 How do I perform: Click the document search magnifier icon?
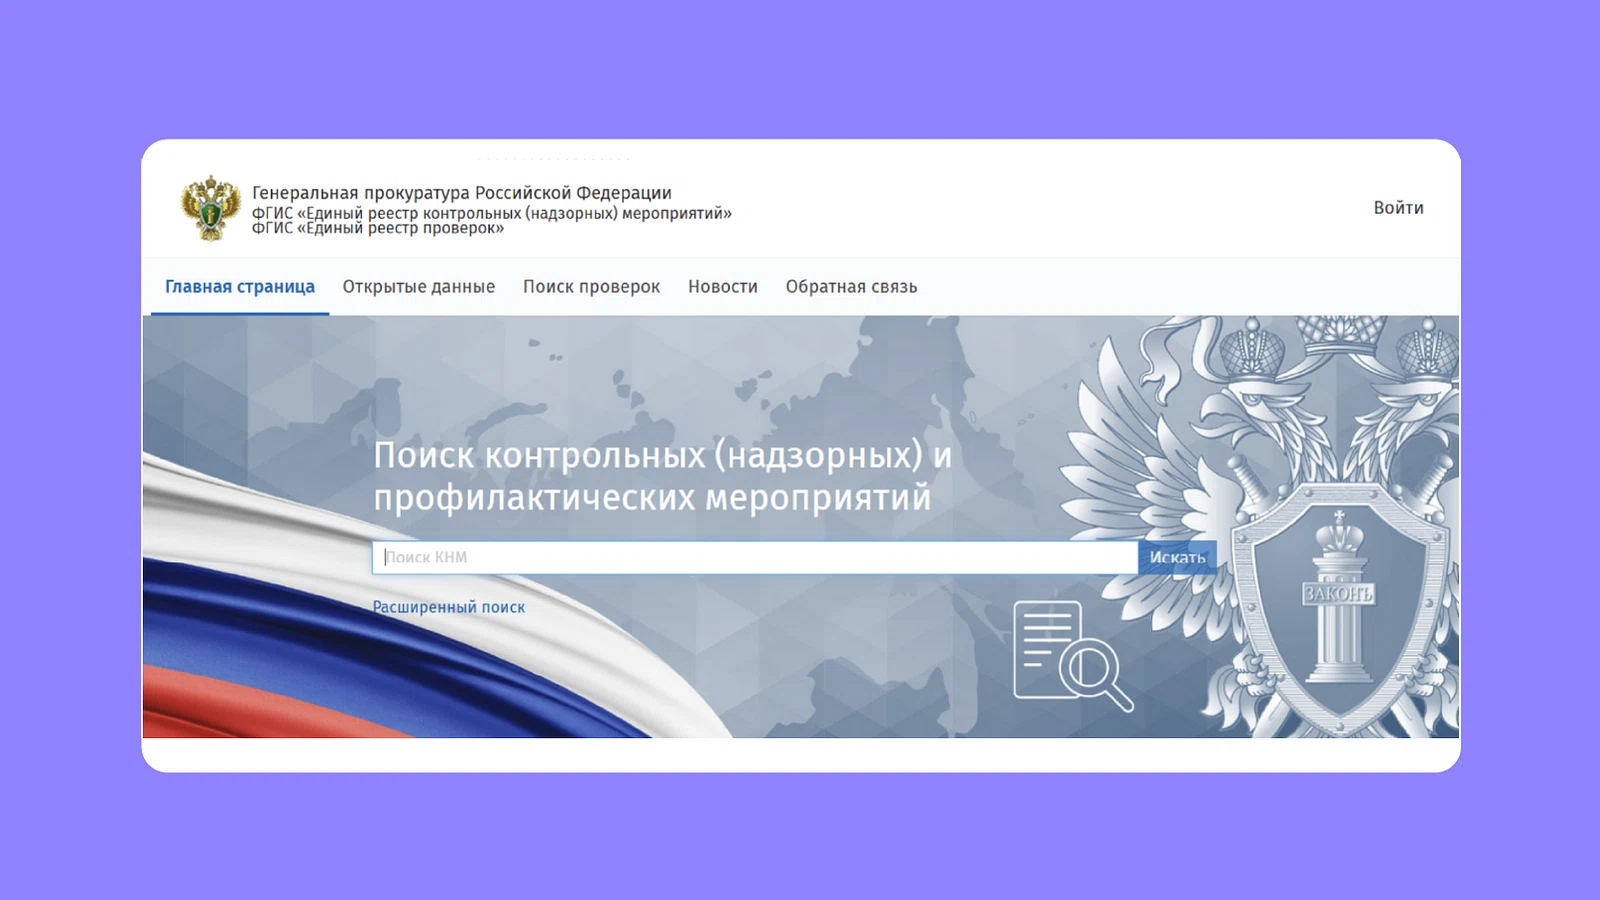point(1073,655)
